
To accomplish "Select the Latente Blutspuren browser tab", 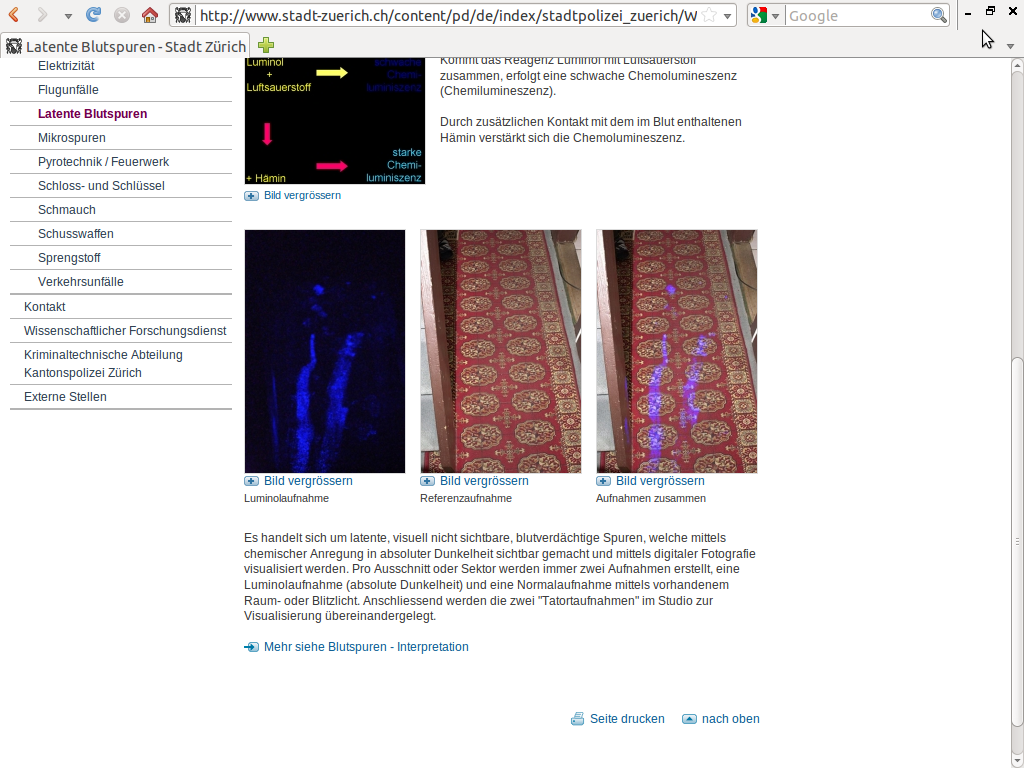I will pyautogui.click(x=125, y=46).
